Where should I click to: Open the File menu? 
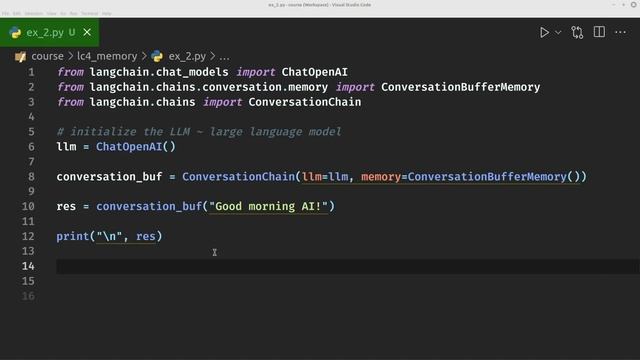[x=5, y=13]
